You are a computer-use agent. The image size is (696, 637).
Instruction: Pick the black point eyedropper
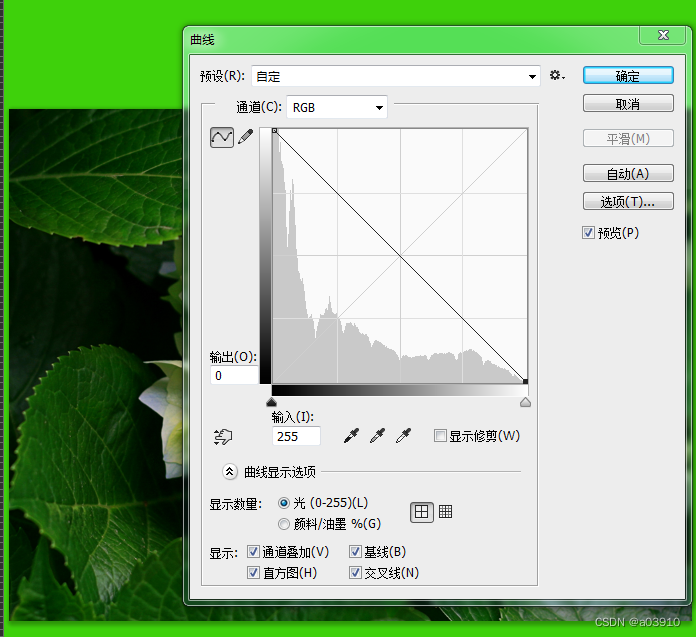(x=351, y=435)
